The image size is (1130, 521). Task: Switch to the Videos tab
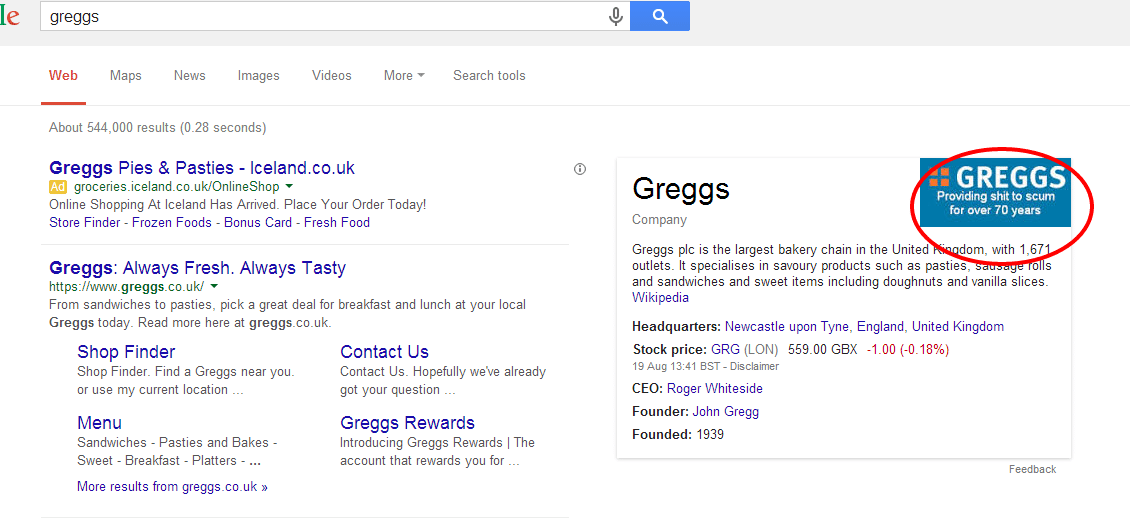pos(332,76)
